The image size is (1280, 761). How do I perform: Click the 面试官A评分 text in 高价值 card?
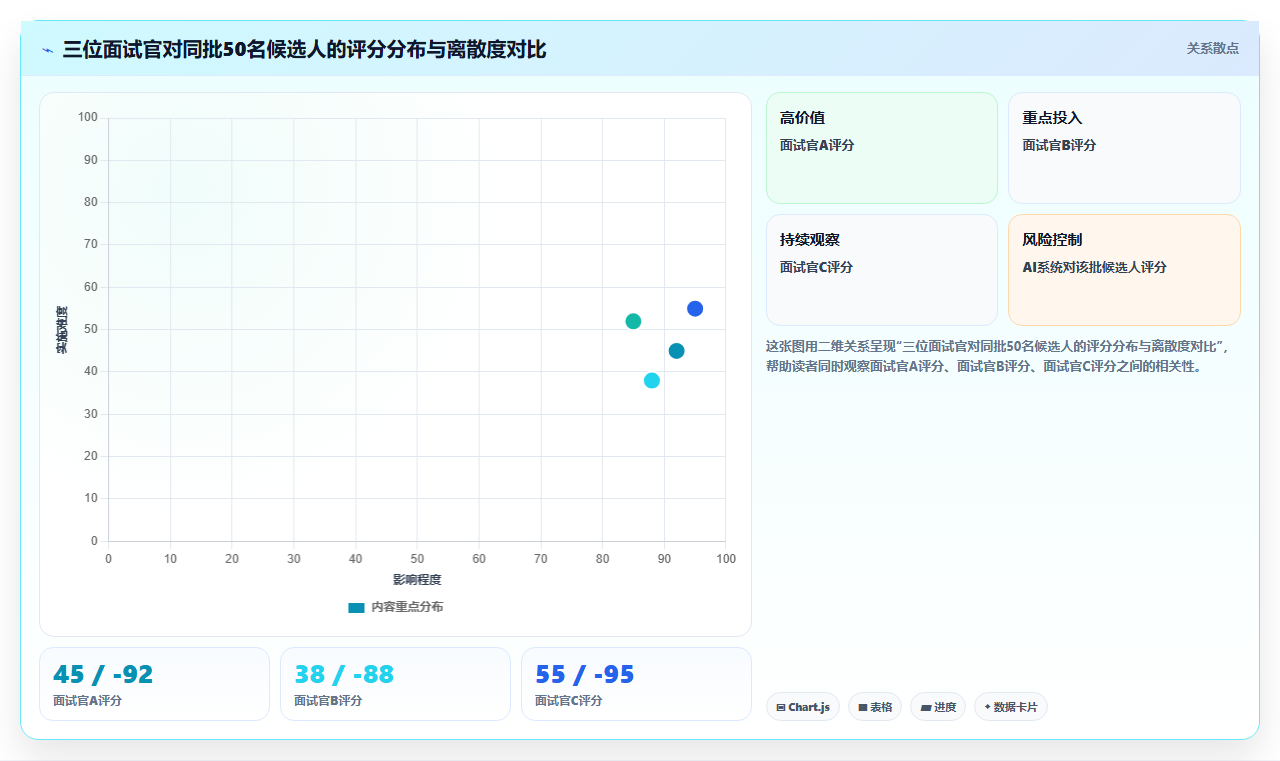(817, 145)
